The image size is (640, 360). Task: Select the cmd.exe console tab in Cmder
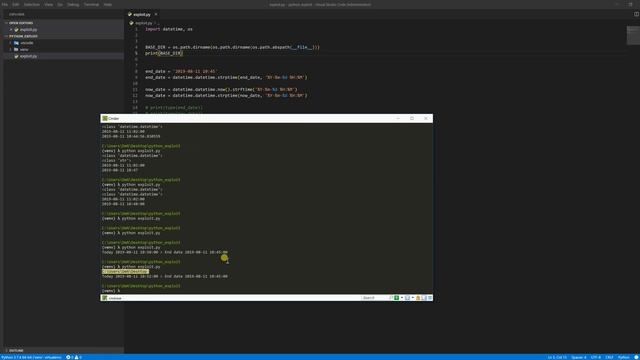pos(113,298)
